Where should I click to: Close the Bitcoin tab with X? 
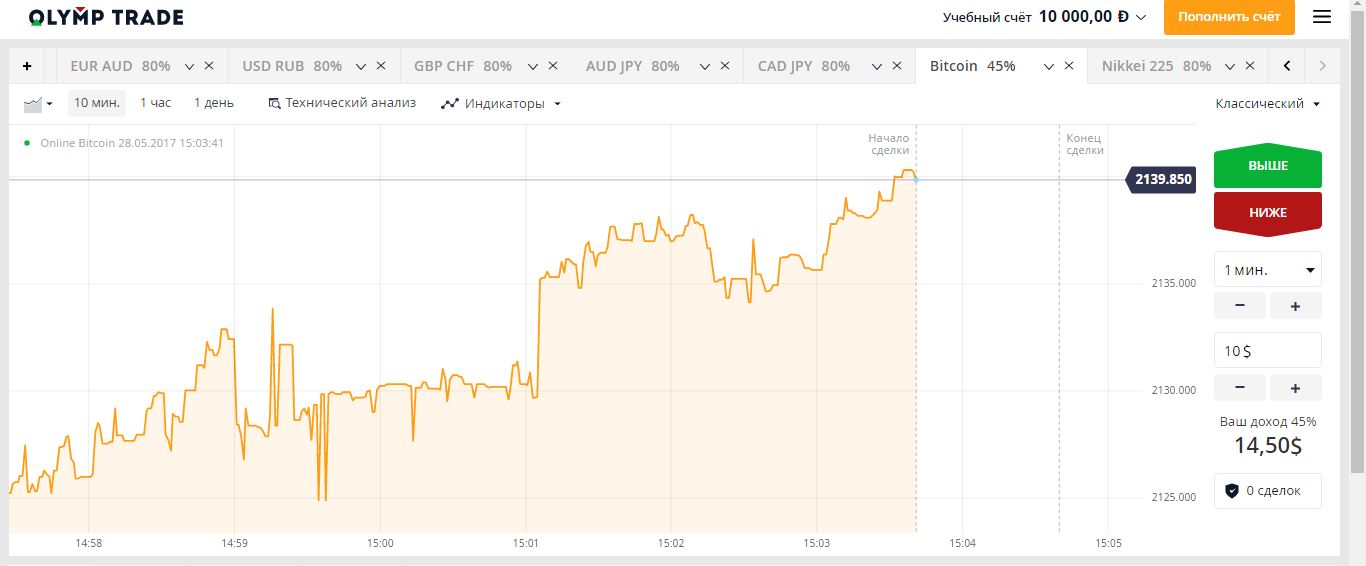1069,66
